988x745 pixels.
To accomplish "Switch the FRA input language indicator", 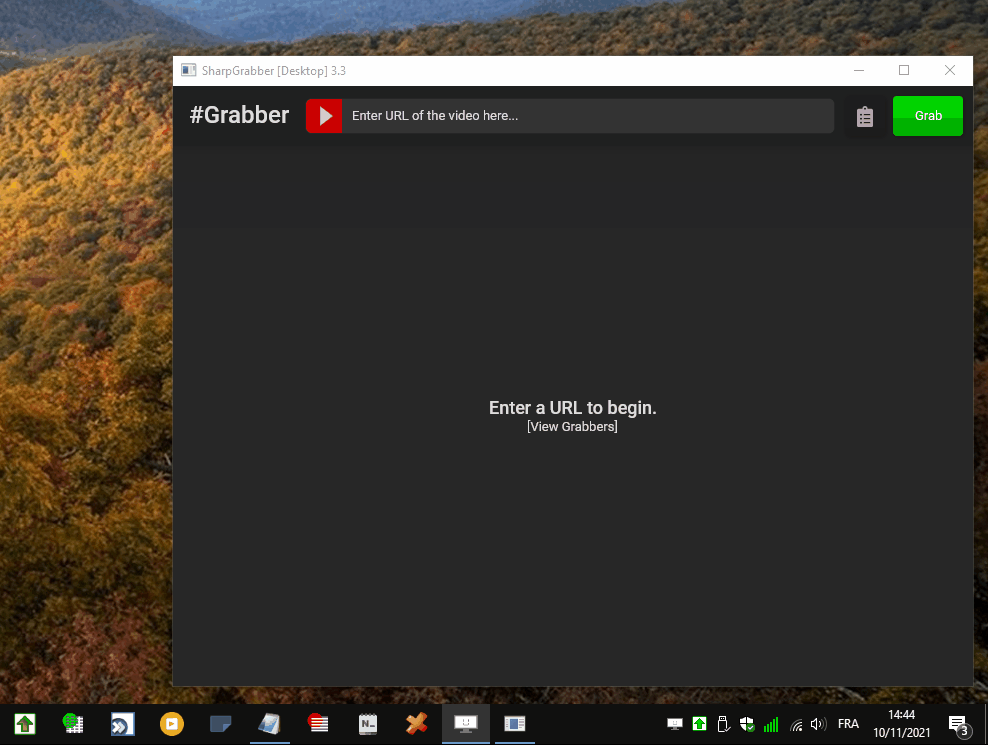I will 848,724.
